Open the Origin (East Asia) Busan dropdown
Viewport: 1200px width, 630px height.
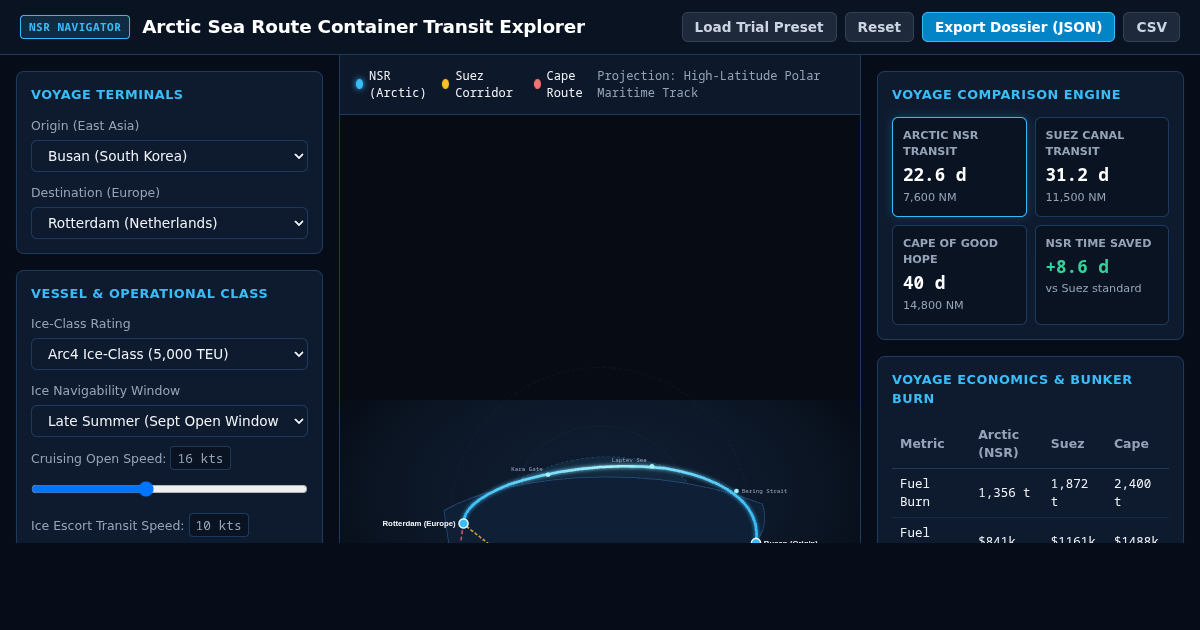click(x=169, y=156)
